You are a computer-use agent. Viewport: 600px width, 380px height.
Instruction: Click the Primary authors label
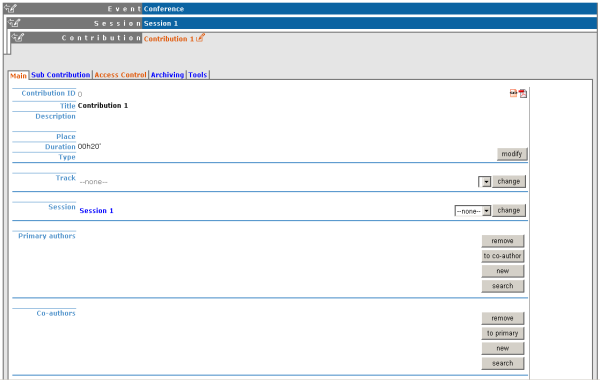click(47, 236)
